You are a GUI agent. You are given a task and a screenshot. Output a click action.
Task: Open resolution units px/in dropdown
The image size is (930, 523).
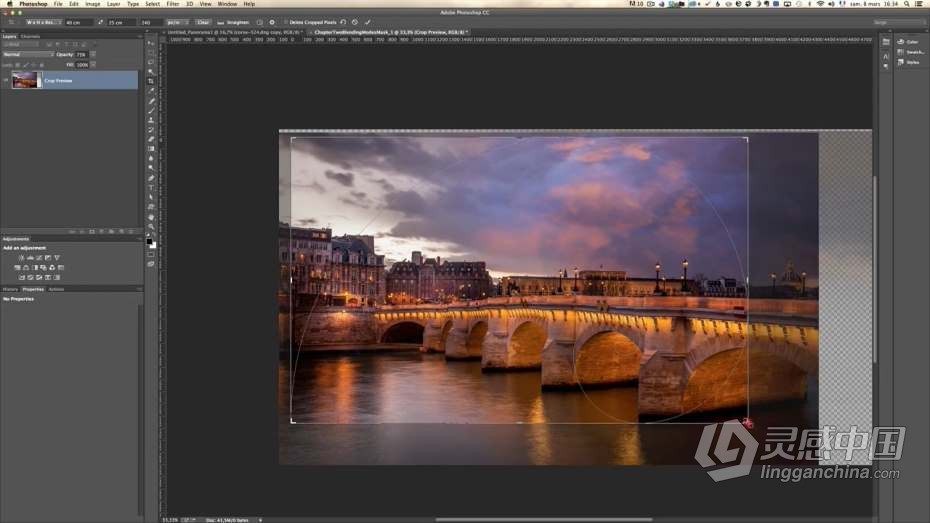(x=178, y=22)
